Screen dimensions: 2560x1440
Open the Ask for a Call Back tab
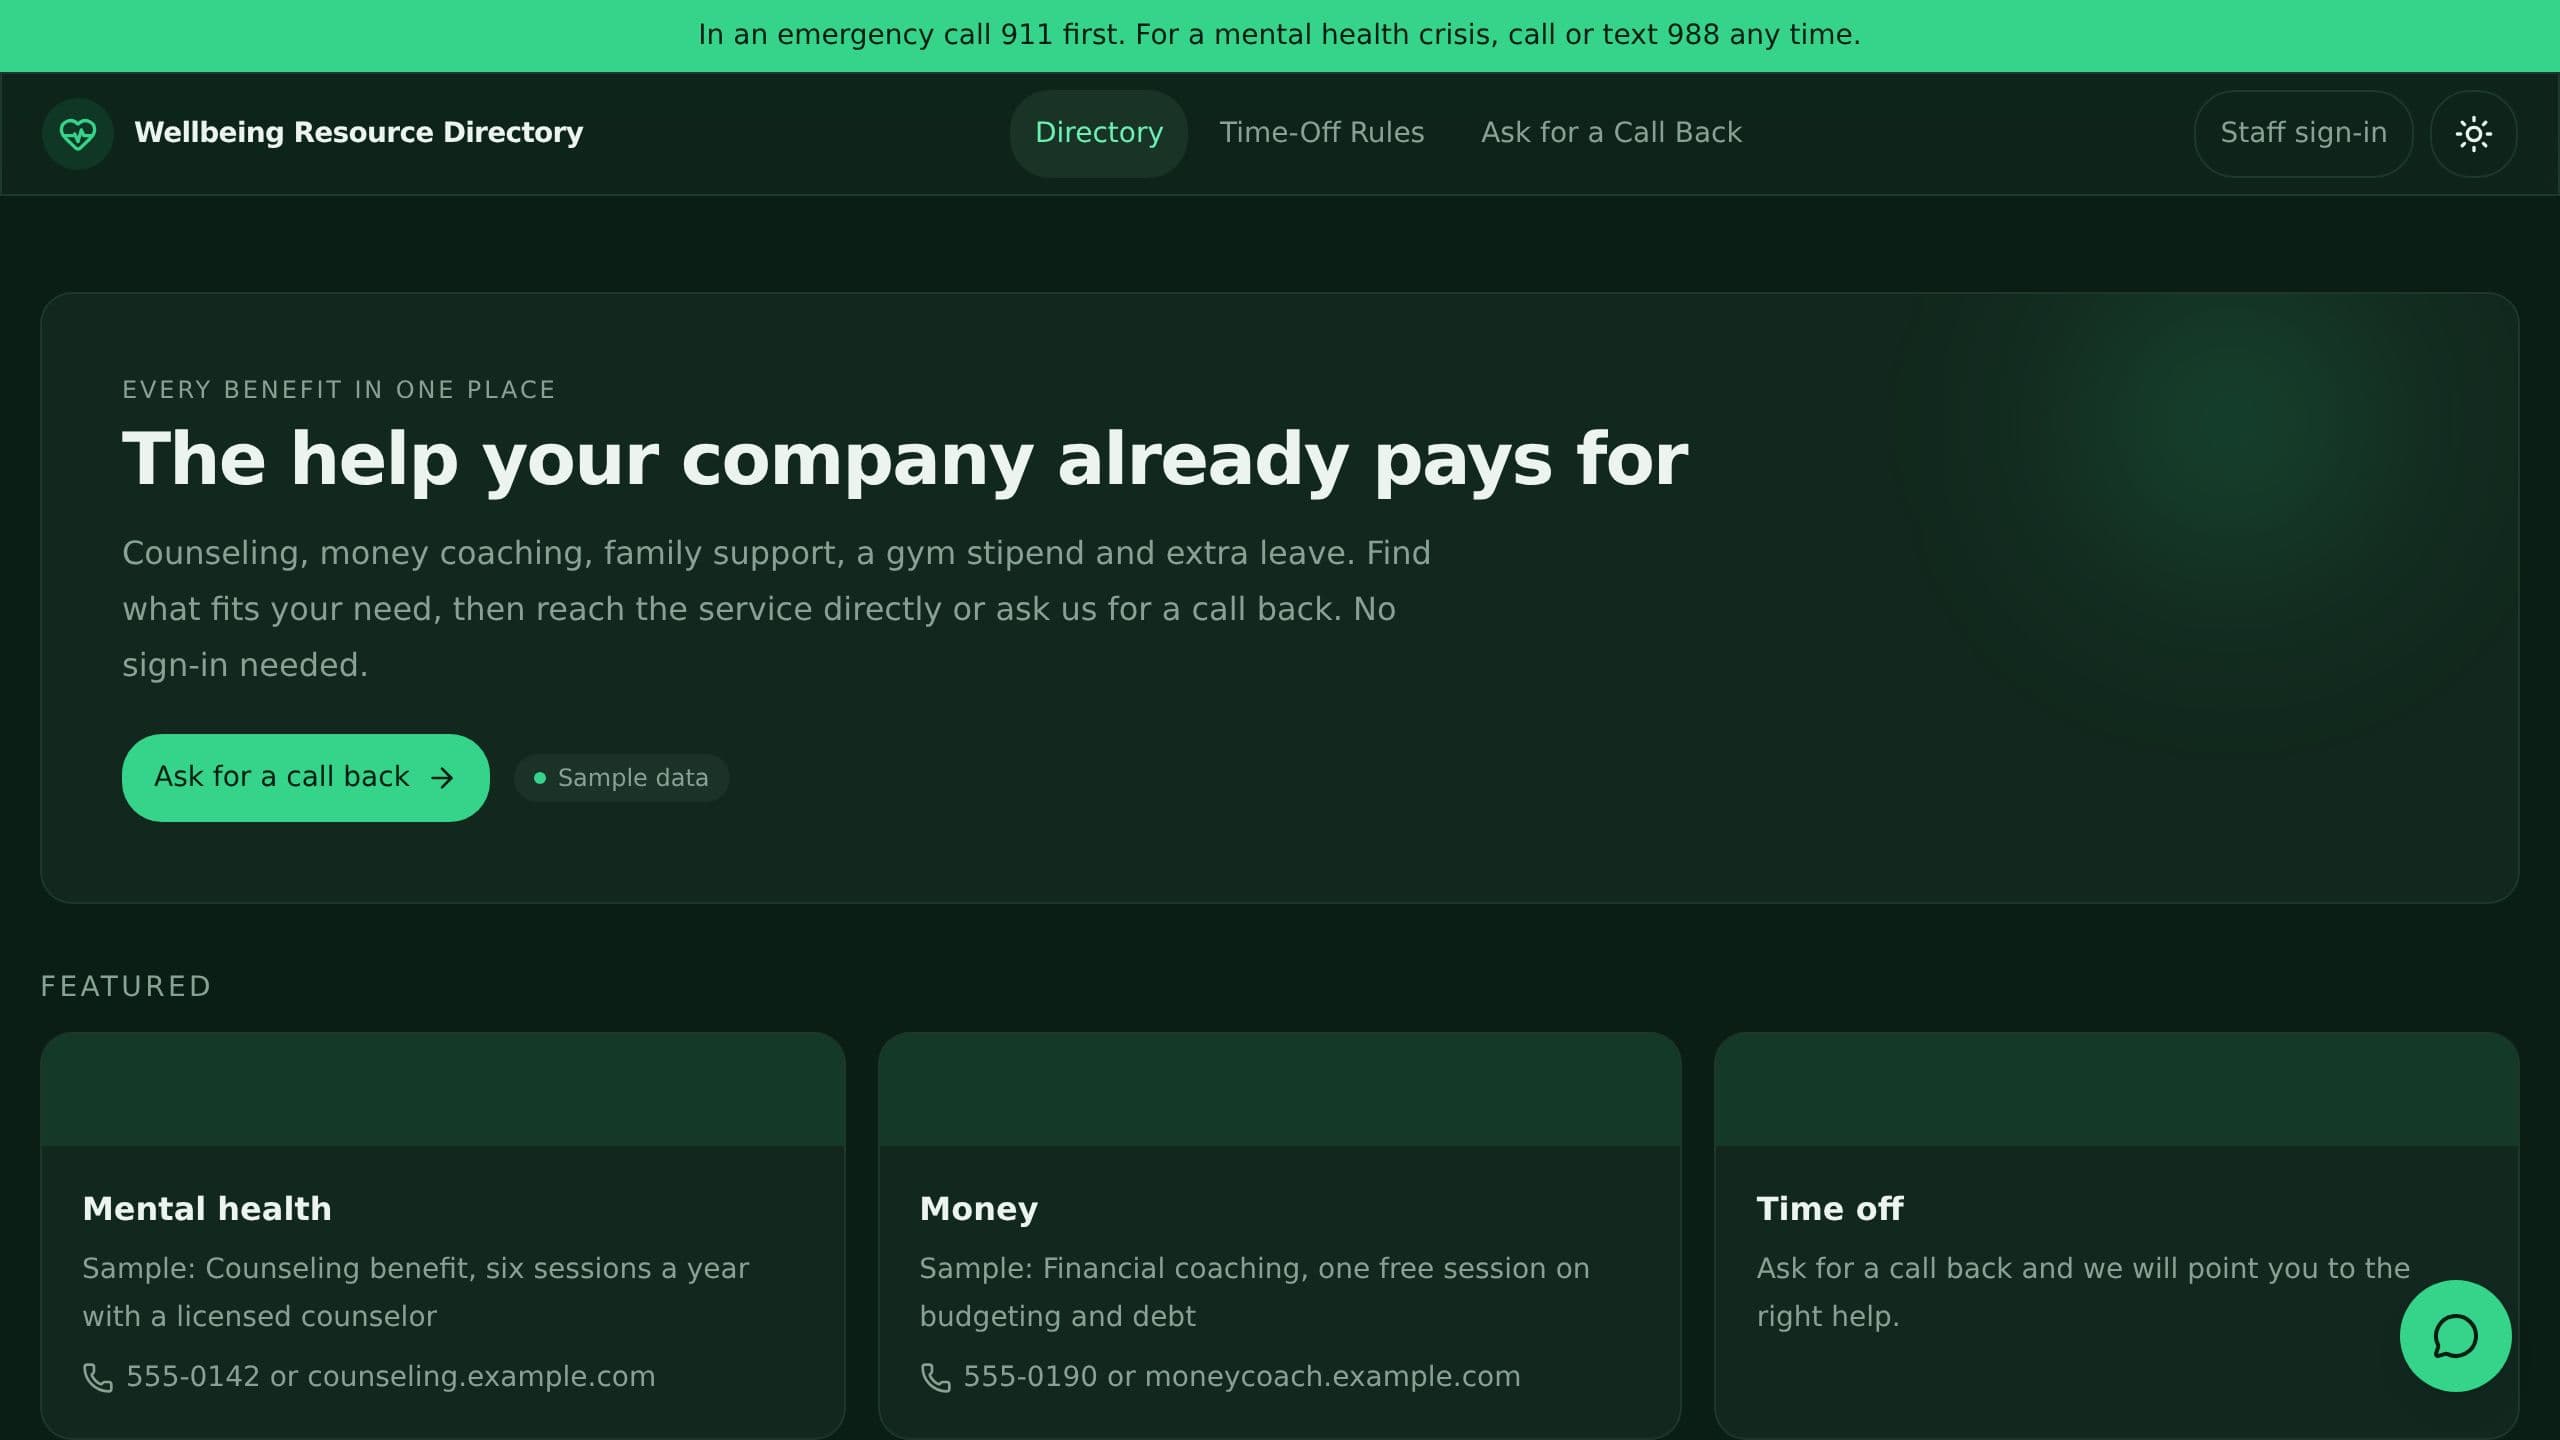click(x=1611, y=133)
